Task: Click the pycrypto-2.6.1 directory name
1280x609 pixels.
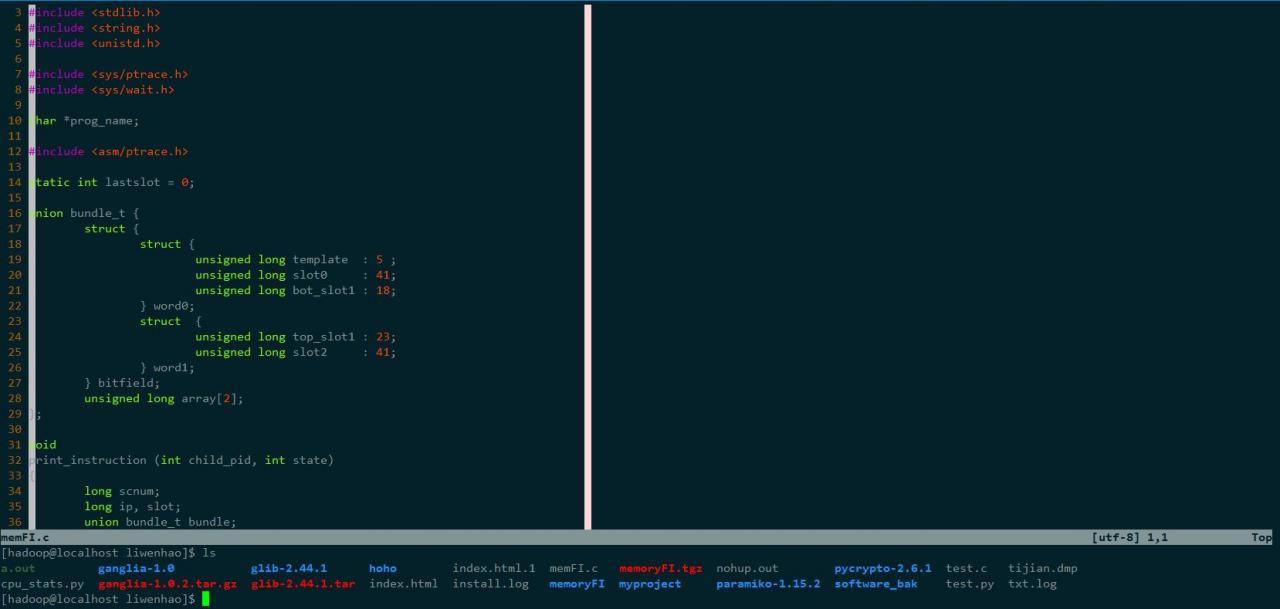Action: tap(883, 568)
